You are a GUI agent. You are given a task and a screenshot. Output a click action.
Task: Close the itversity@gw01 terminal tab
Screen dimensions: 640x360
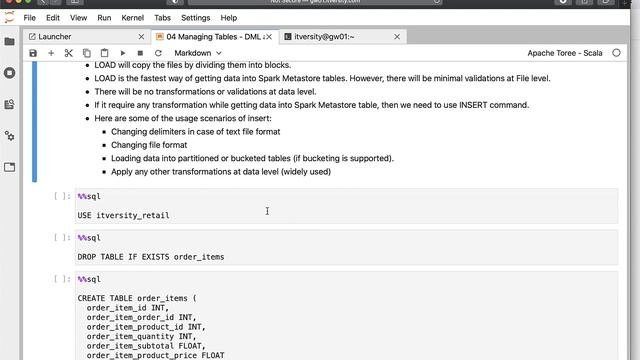397,37
